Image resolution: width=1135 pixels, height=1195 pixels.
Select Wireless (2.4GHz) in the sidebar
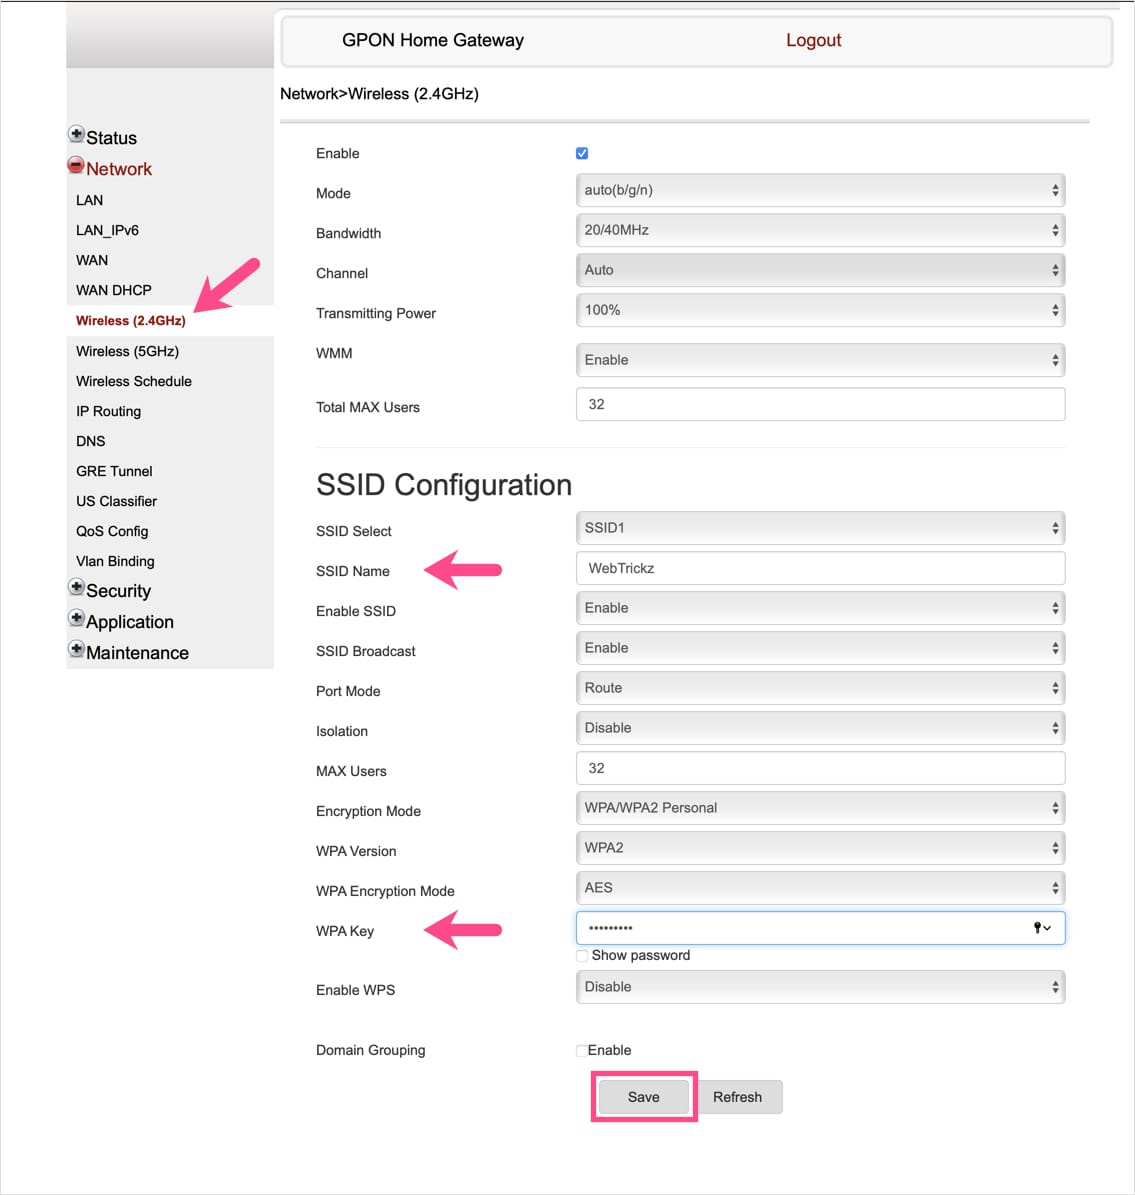(130, 321)
